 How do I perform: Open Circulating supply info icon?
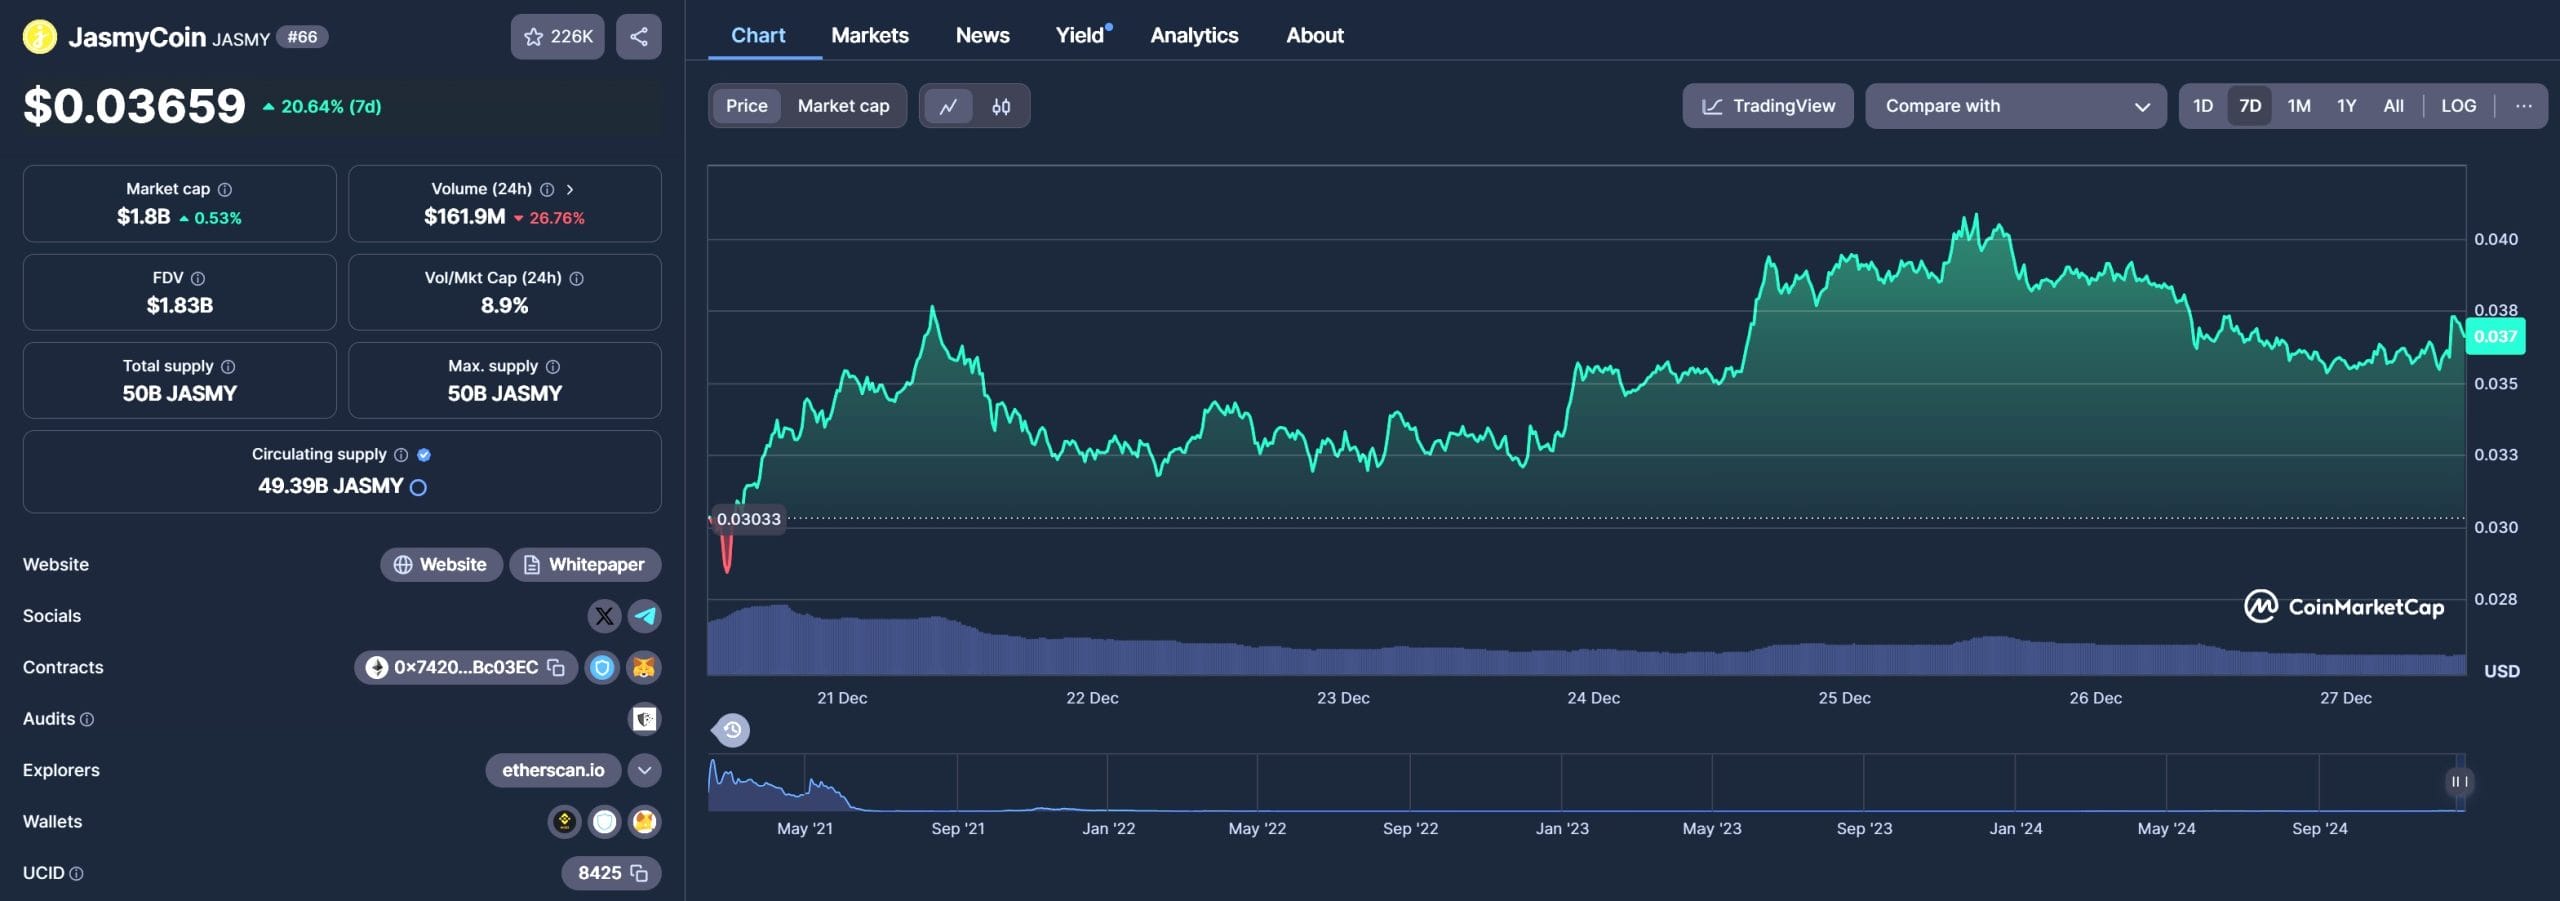point(401,454)
